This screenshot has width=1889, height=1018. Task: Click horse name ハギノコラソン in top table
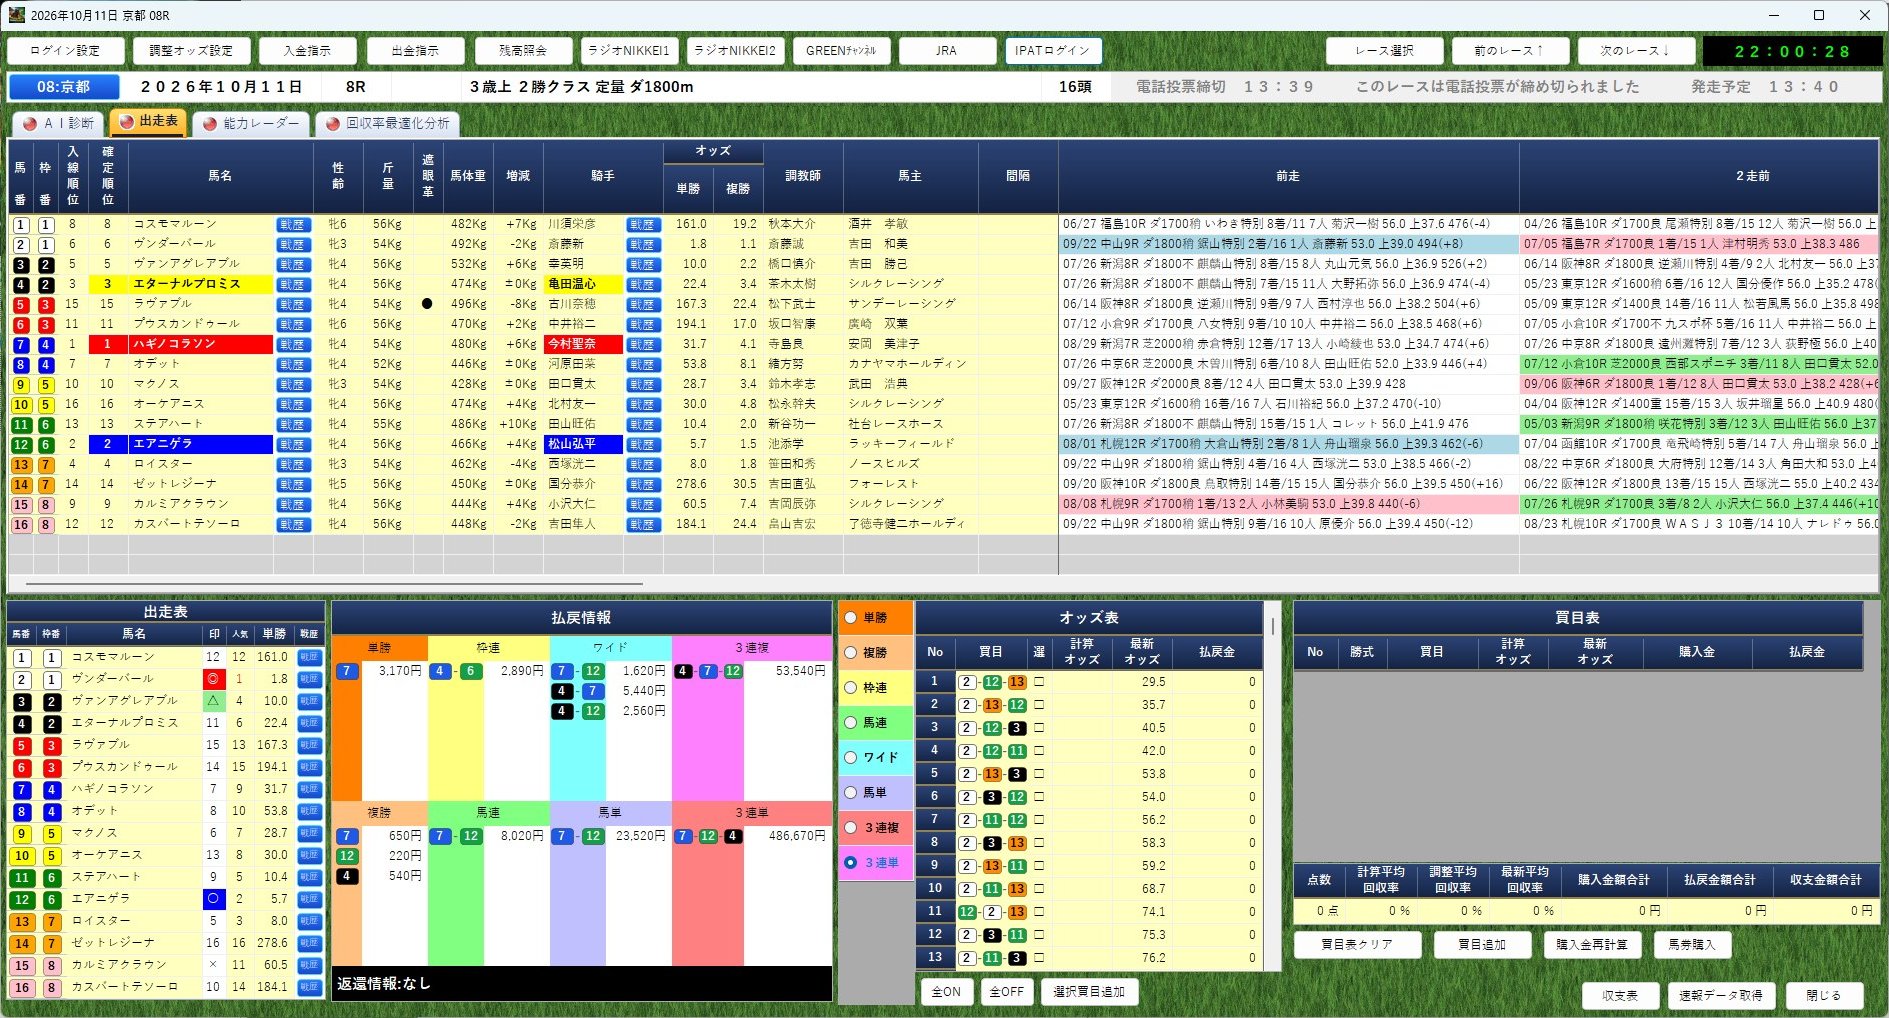(x=200, y=344)
